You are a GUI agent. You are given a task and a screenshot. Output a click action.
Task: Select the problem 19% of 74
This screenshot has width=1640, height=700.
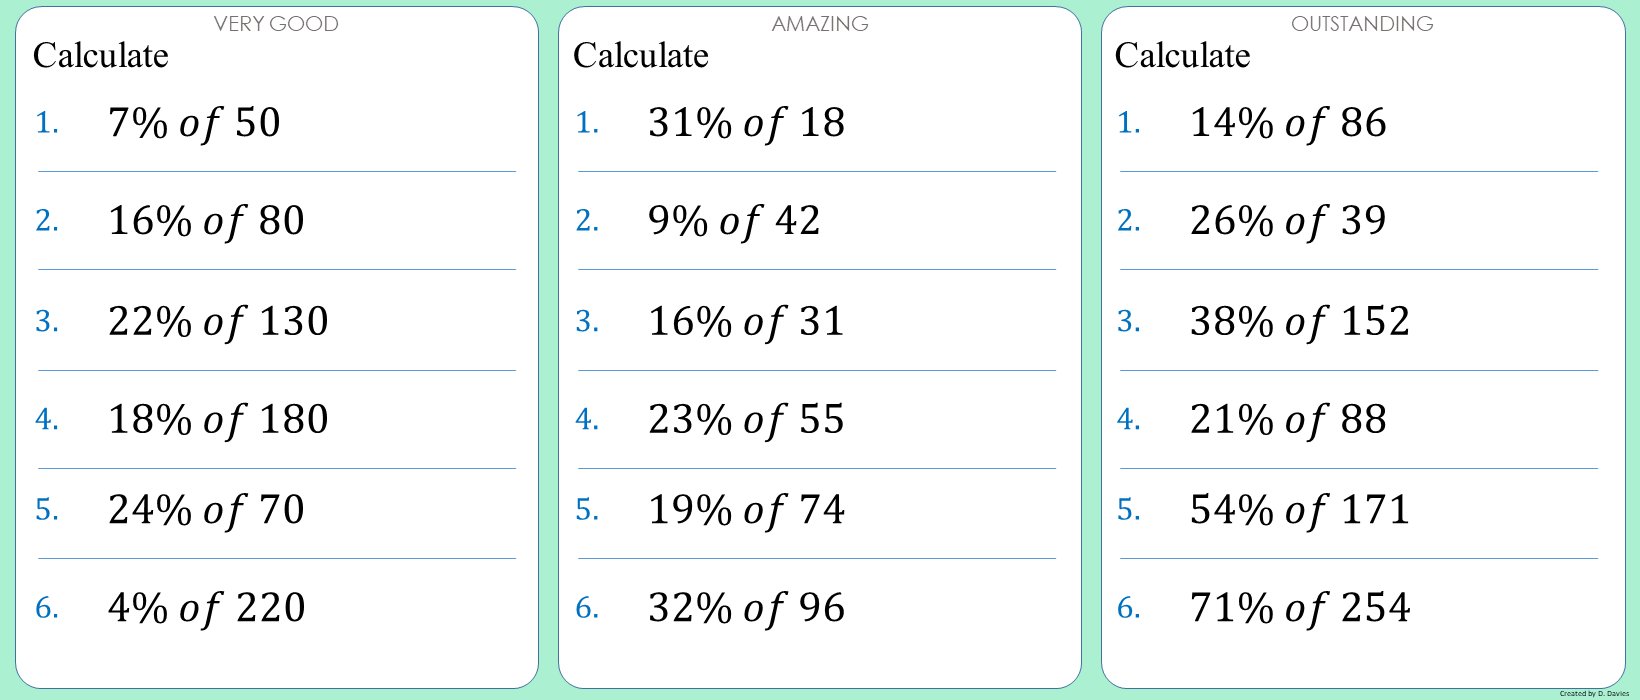pos(746,510)
